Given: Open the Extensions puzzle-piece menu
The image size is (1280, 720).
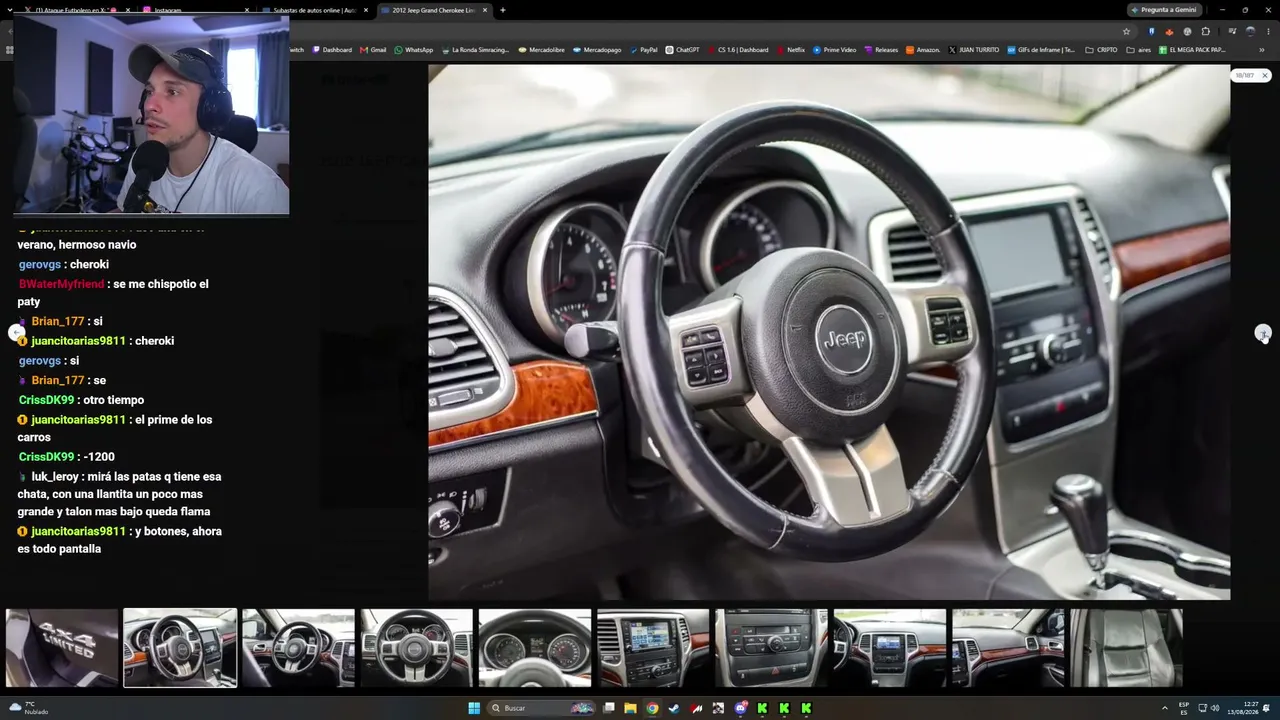Looking at the screenshot, I should (1206, 31).
